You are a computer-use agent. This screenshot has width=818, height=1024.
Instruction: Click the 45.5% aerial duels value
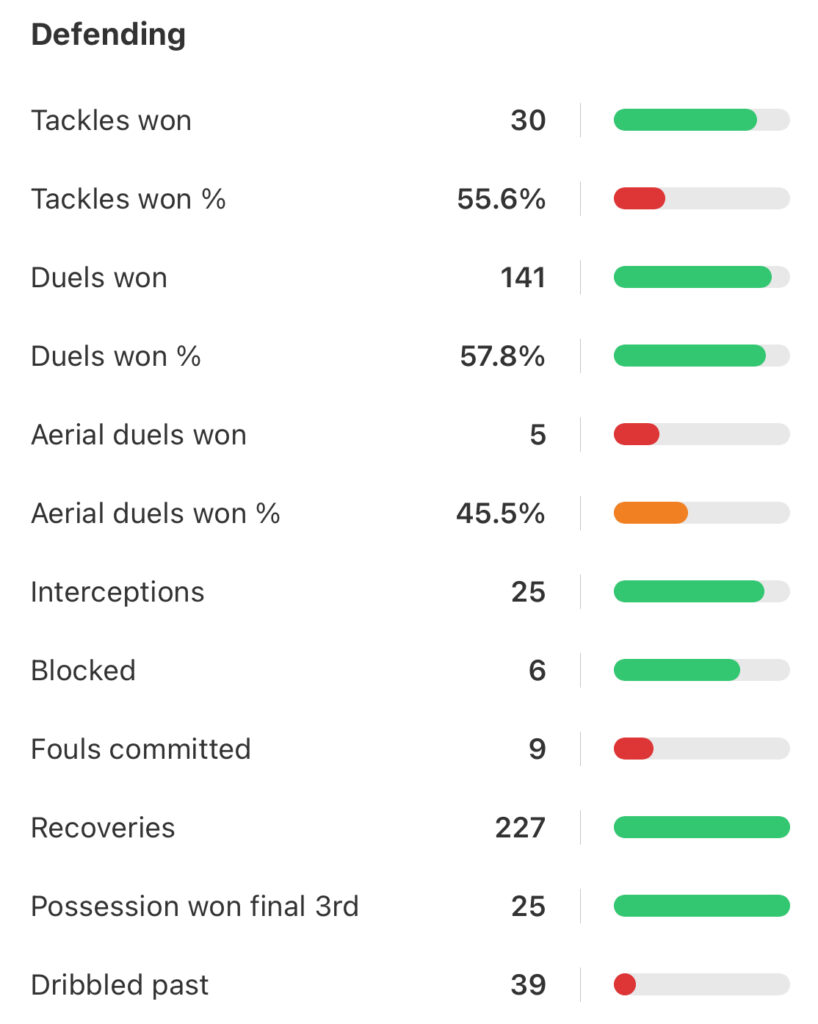pyautogui.click(x=501, y=513)
